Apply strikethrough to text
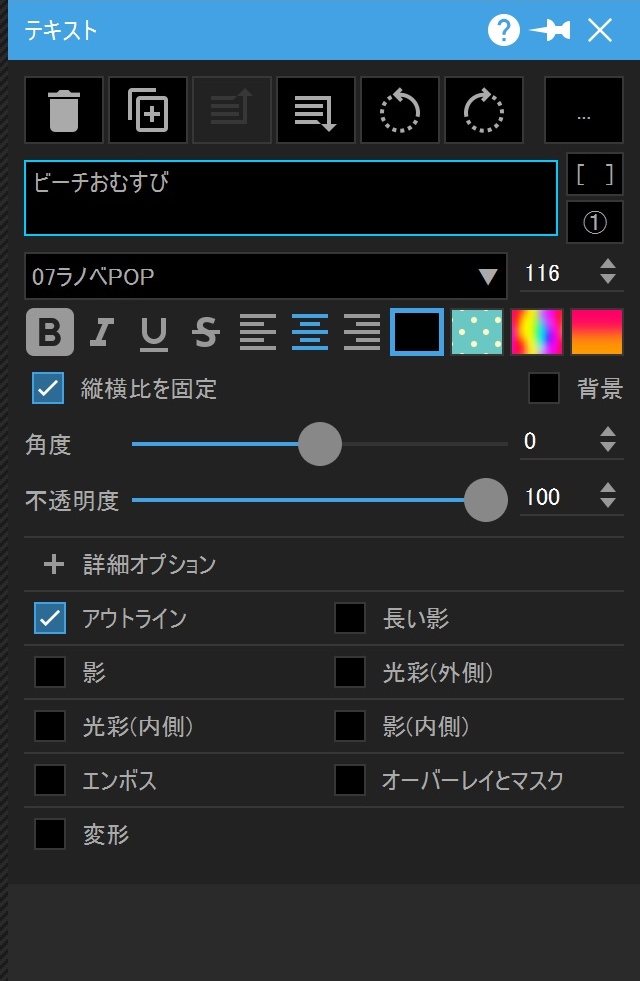The height and width of the screenshot is (981, 640). pos(205,332)
